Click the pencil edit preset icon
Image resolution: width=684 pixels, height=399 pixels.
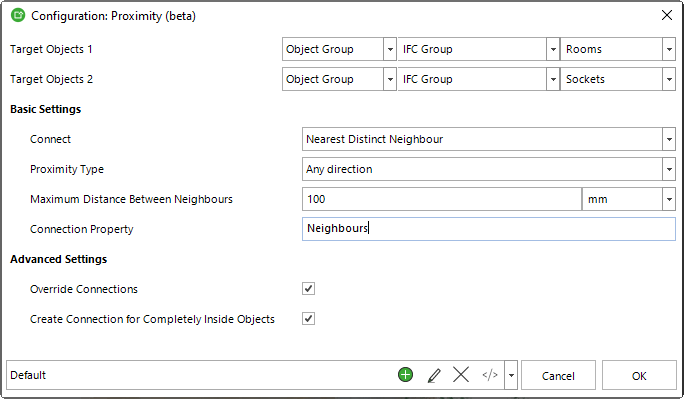(434, 375)
